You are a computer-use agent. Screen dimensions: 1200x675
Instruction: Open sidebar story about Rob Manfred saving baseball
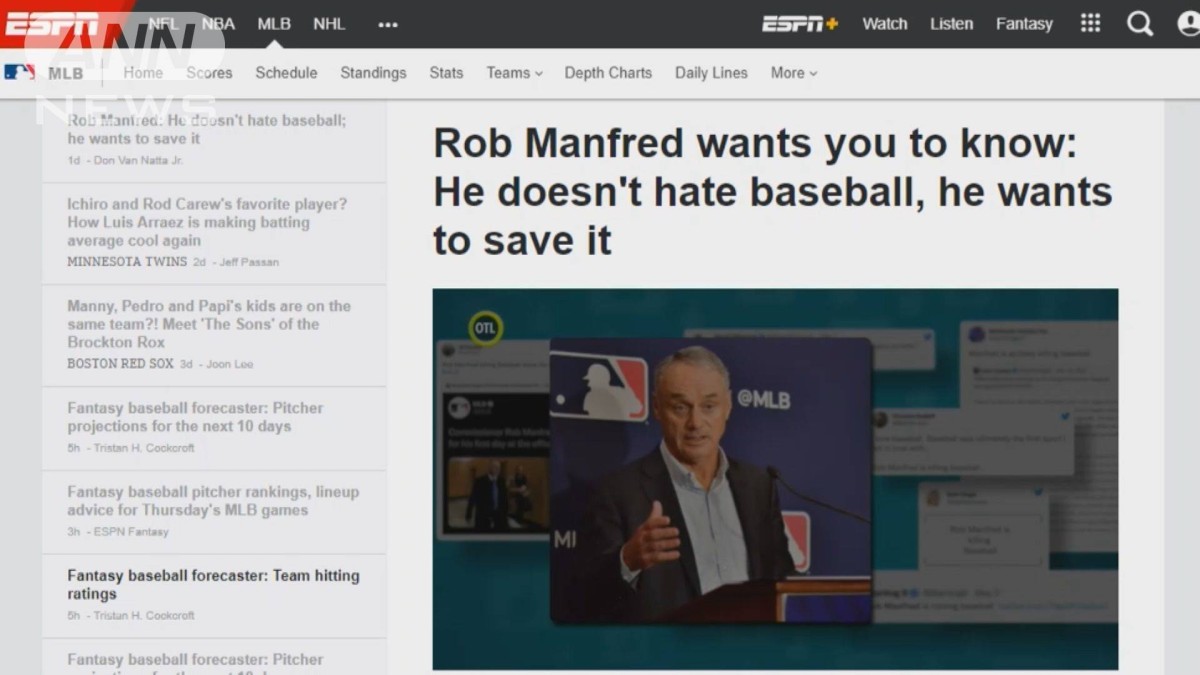[x=207, y=130]
